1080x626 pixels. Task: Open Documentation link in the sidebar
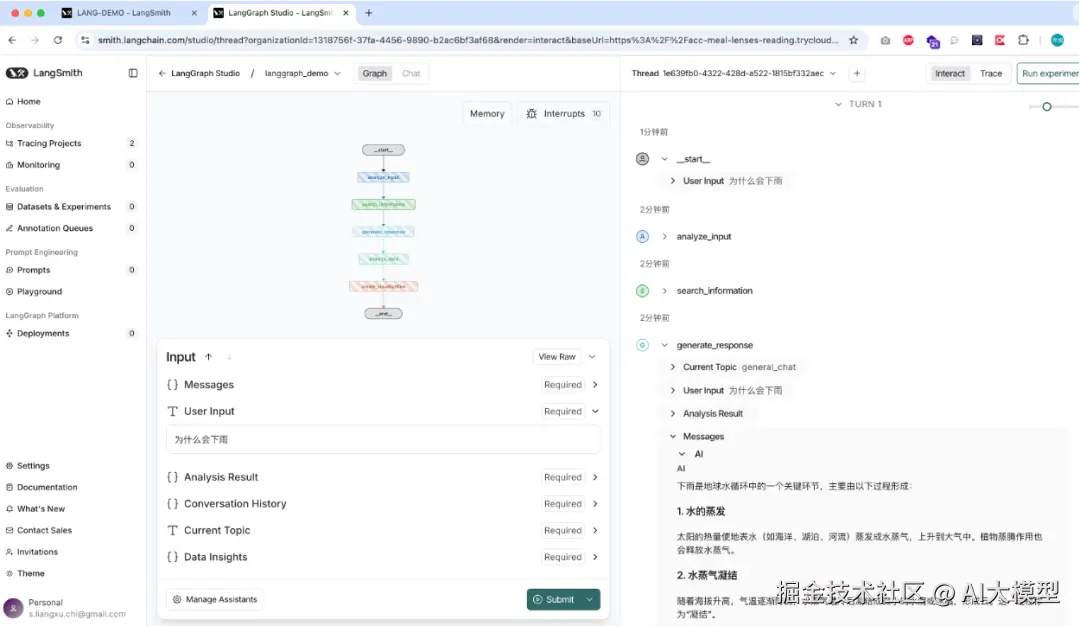click(x=47, y=487)
